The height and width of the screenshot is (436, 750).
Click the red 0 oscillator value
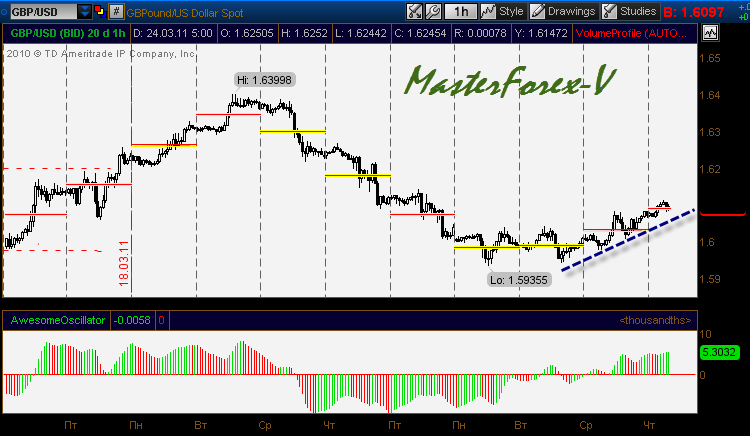pyautogui.click(x=162, y=320)
